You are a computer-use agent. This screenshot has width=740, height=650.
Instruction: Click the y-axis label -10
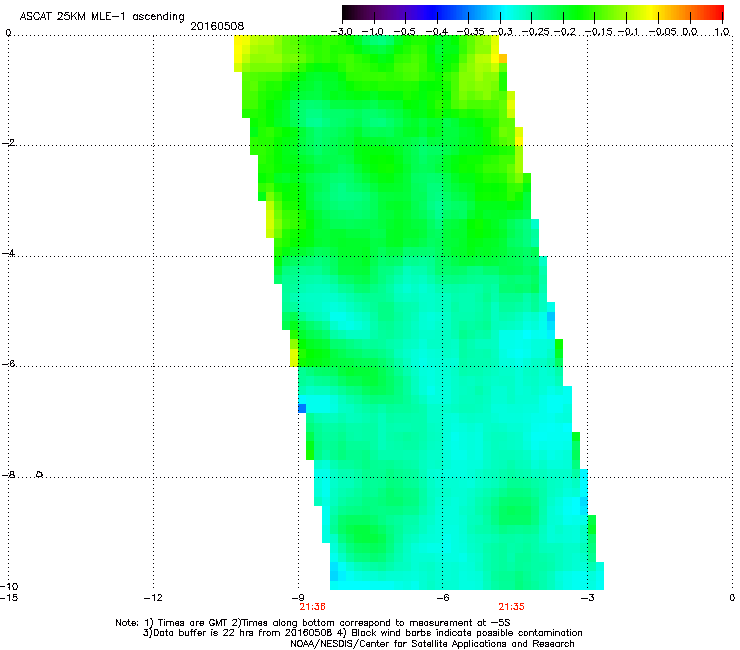pyautogui.click(x=9, y=587)
